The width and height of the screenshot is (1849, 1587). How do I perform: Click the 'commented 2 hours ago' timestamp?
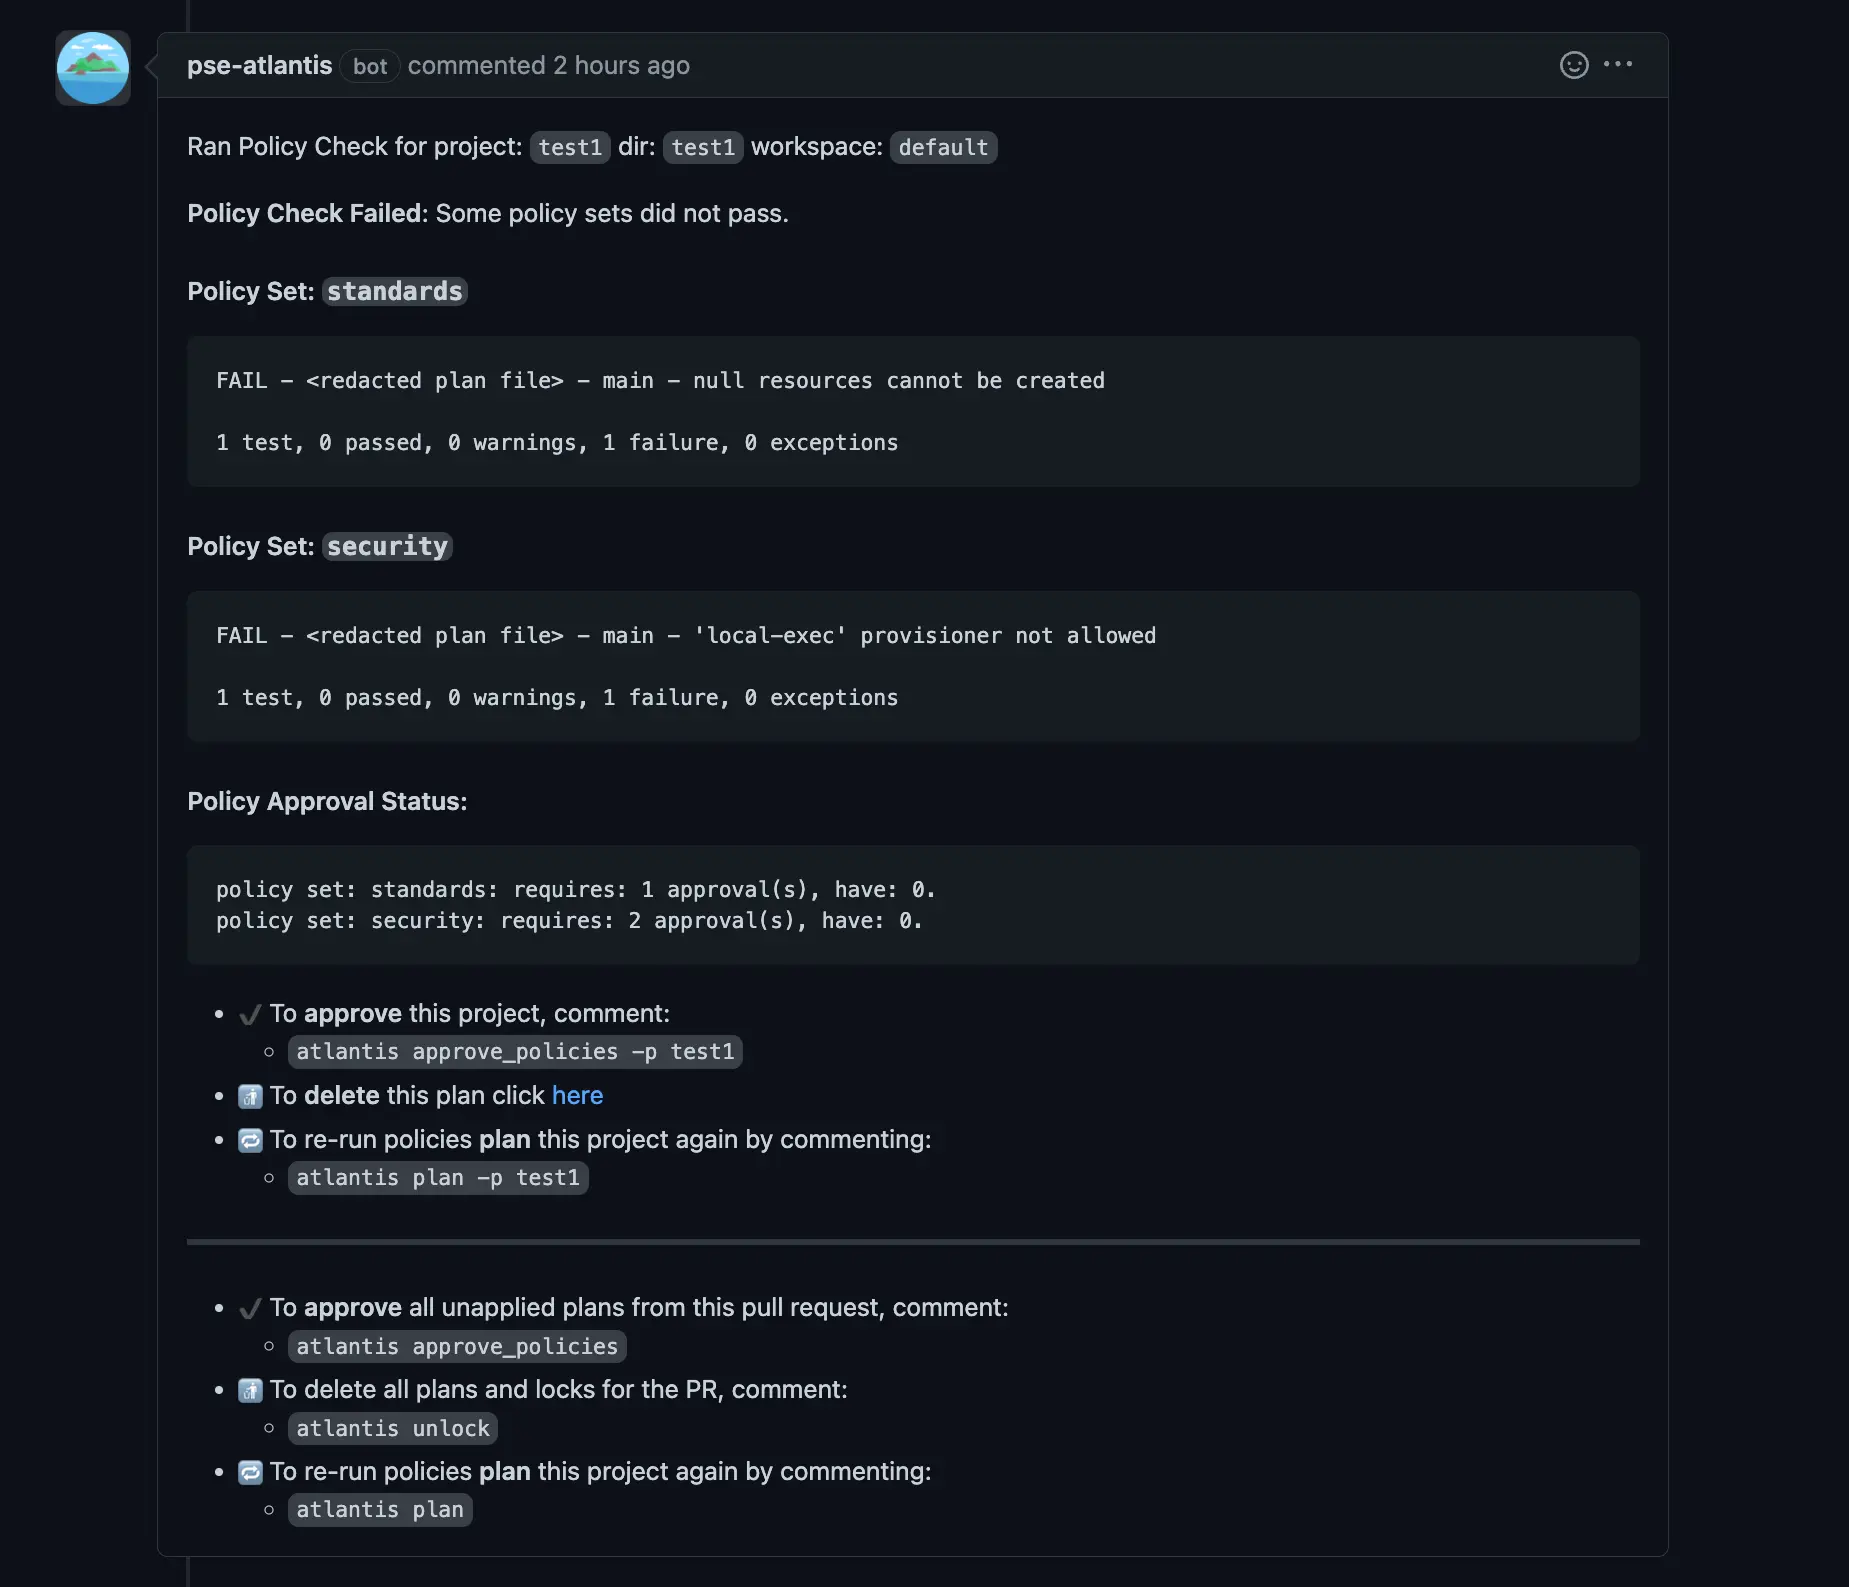549,65
